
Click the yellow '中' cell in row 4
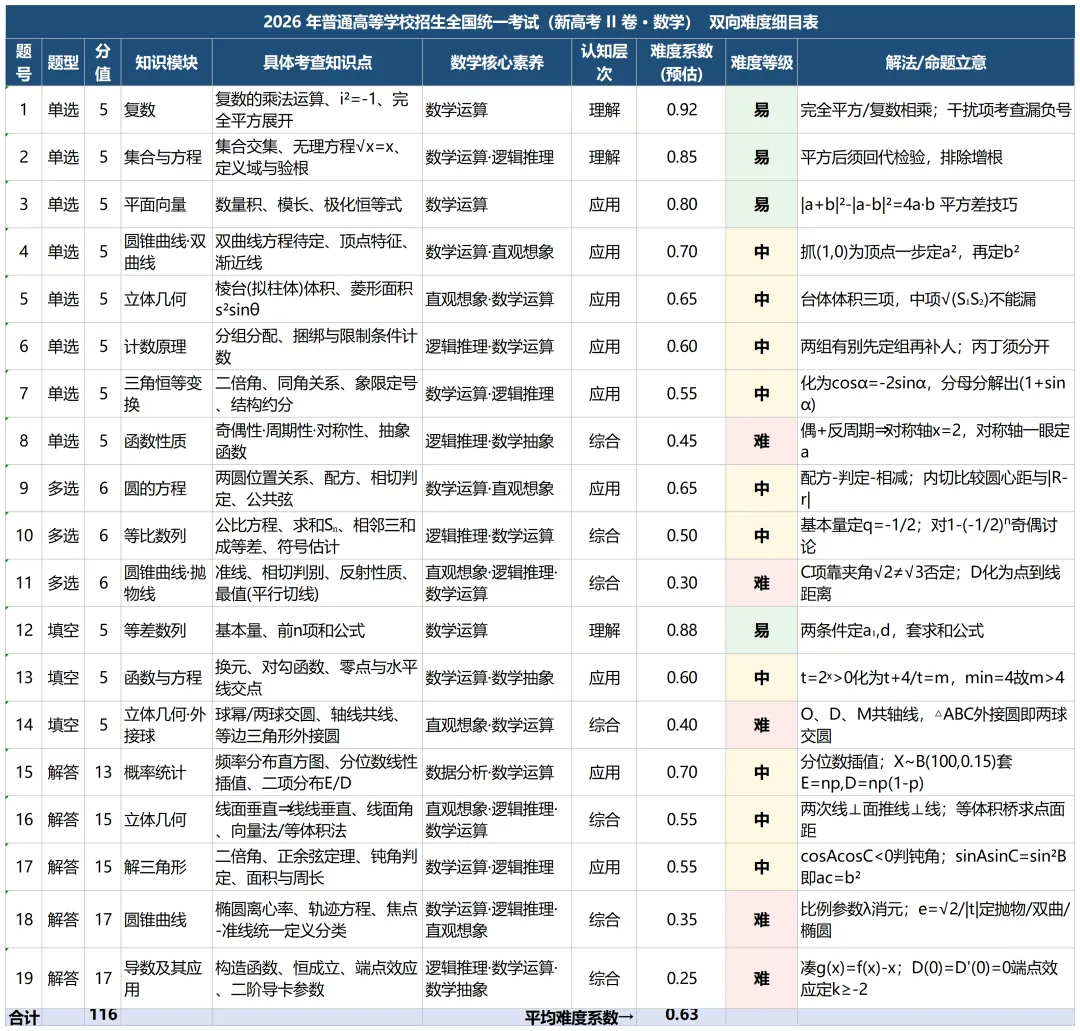pos(761,252)
